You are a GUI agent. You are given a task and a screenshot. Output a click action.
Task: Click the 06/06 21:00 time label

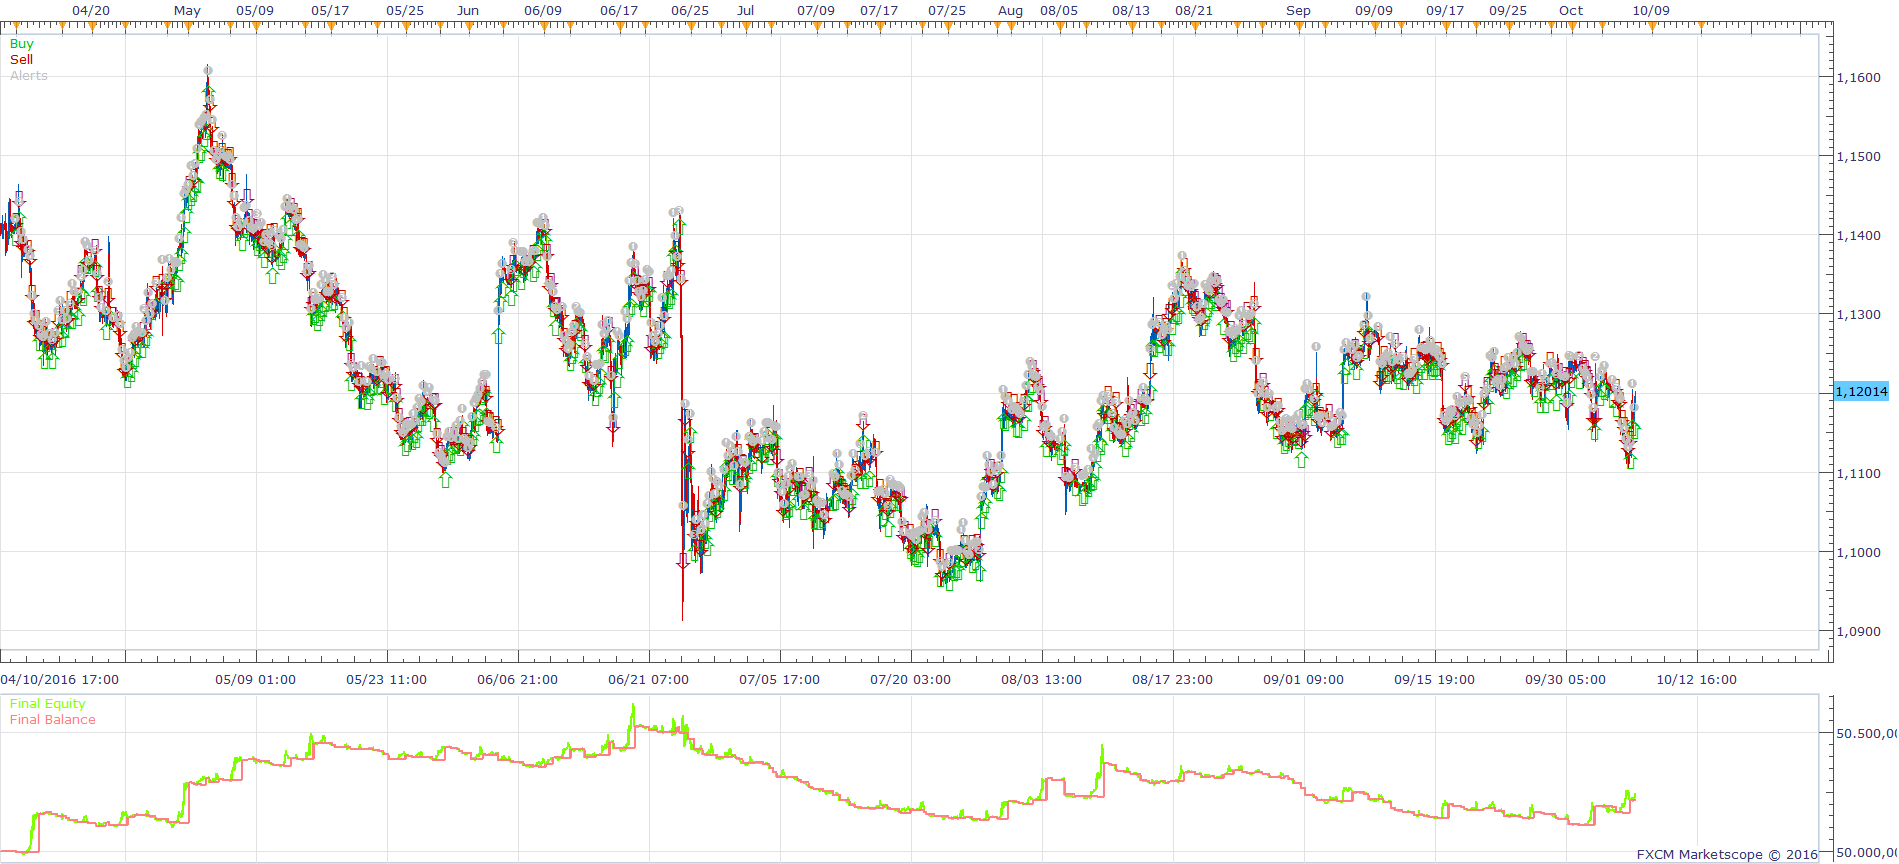518,680
